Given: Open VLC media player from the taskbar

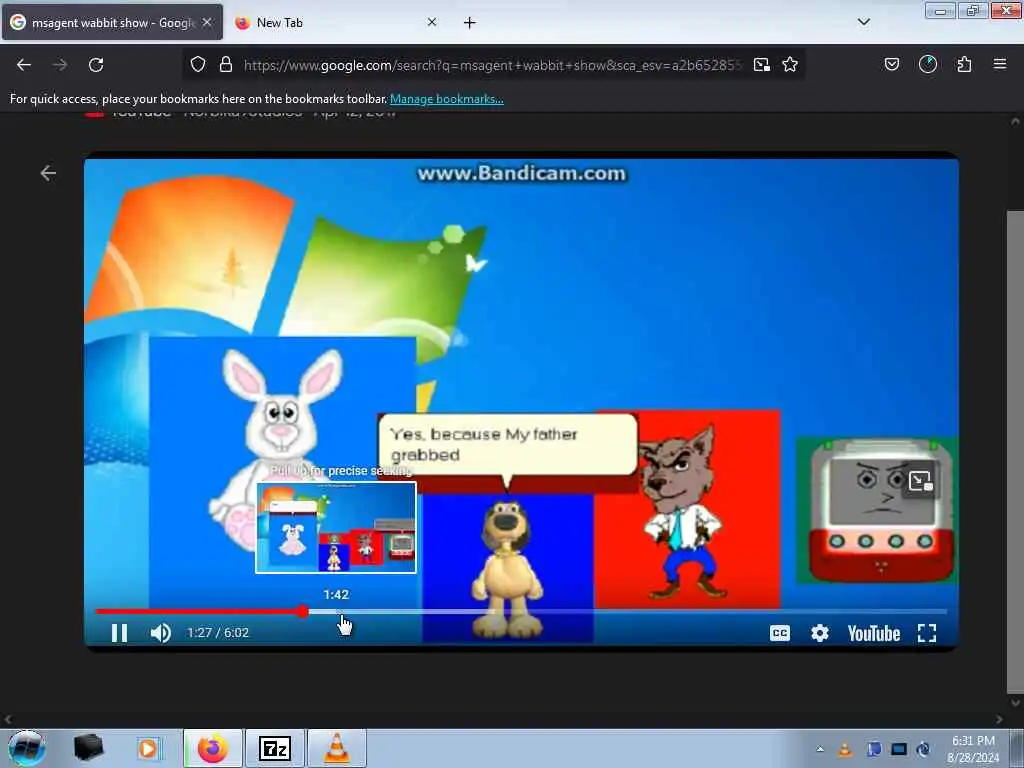Looking at the screenshot, I should coord(336,748).
